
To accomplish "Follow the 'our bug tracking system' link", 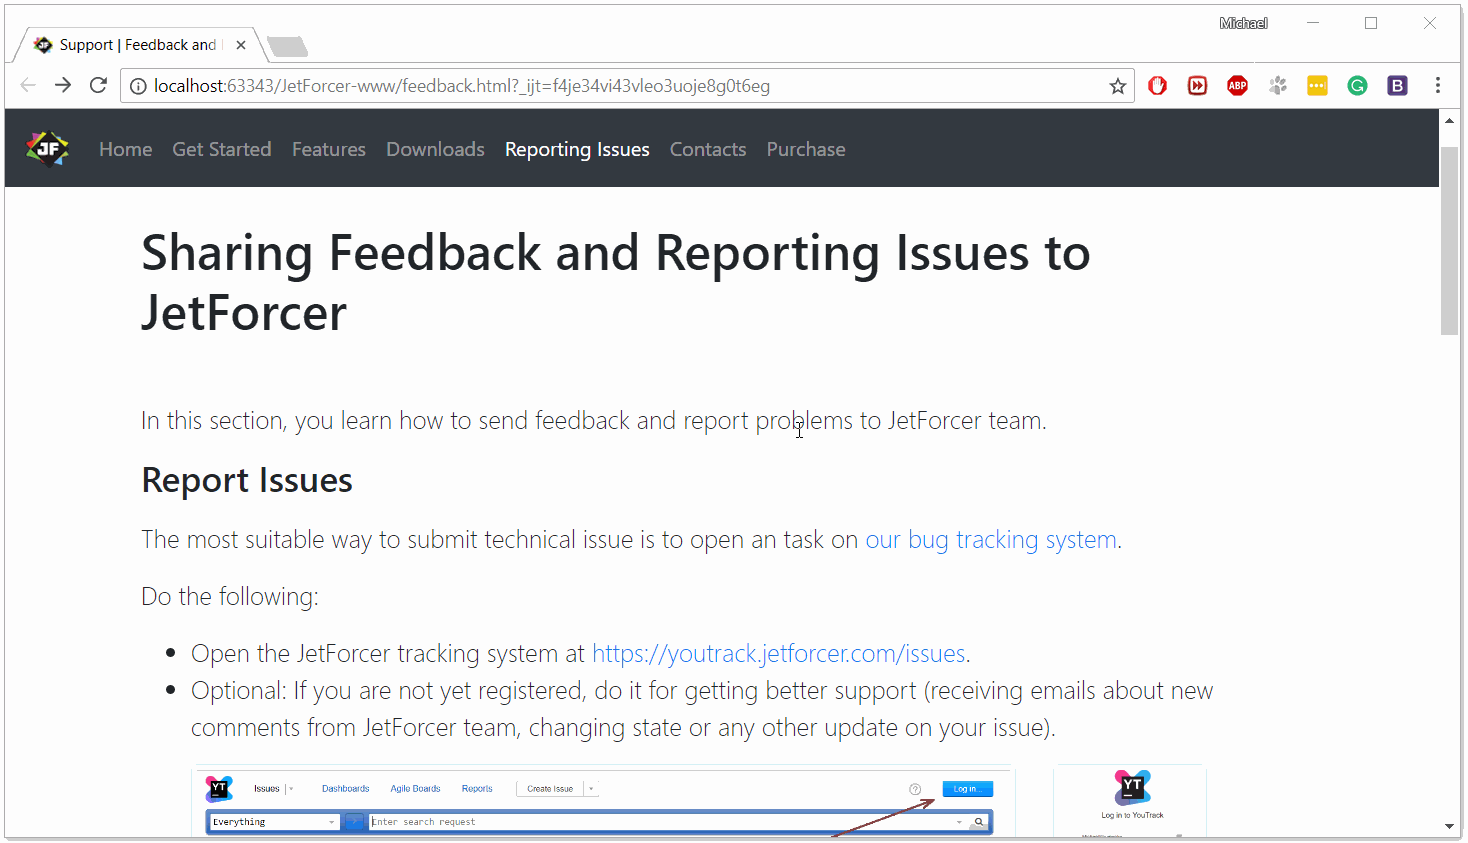I will point(991,540).
